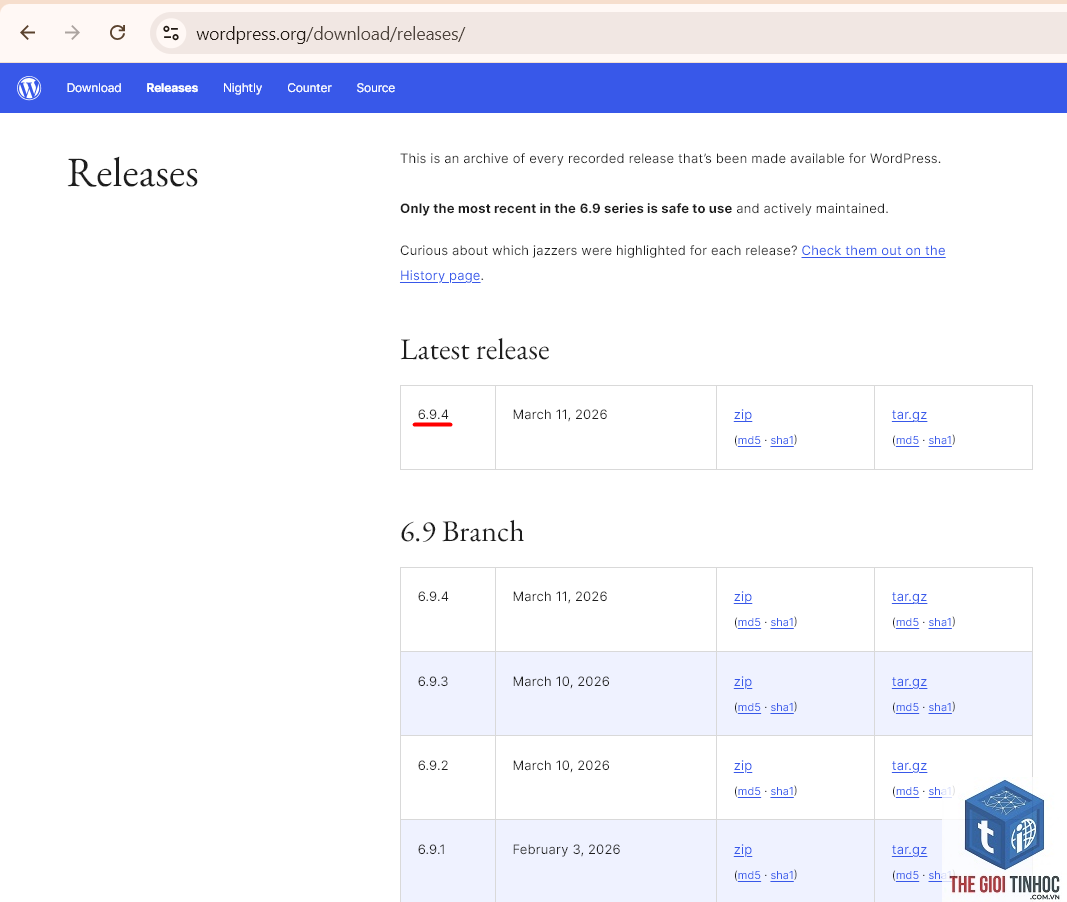Screen dimensions: 1067x902
Task: Open sha1 for tar.gz of 6.9.4 in 6.9 Branch
Action: (x=940, y=622)
